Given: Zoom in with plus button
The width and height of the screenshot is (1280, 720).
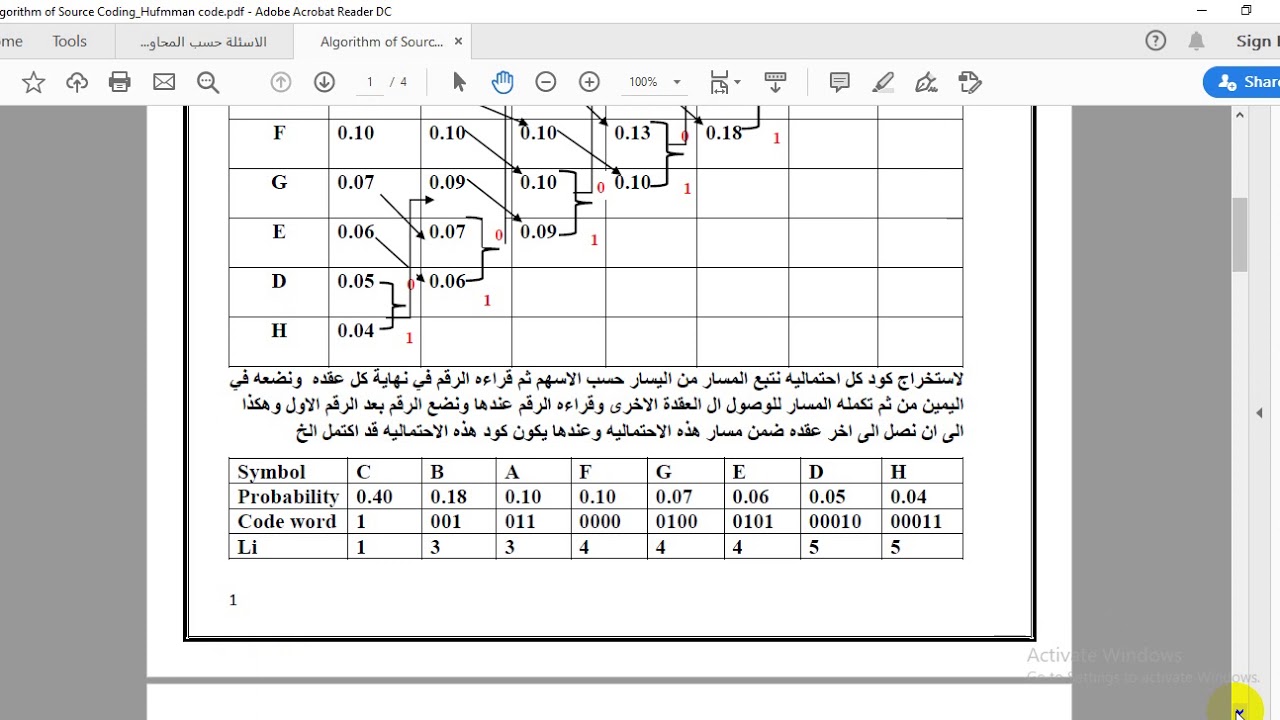Looking at the screenshot, I should point(589,82).
